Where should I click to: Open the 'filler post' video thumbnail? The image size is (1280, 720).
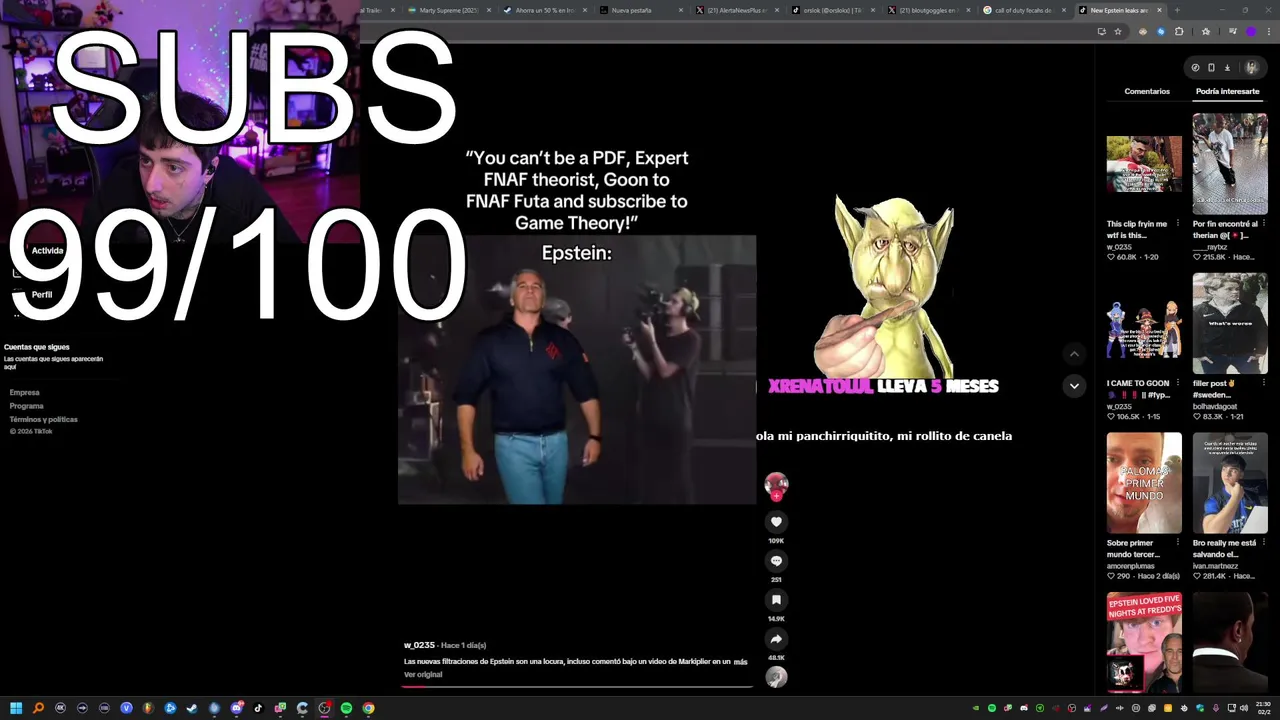(1230, 324)
